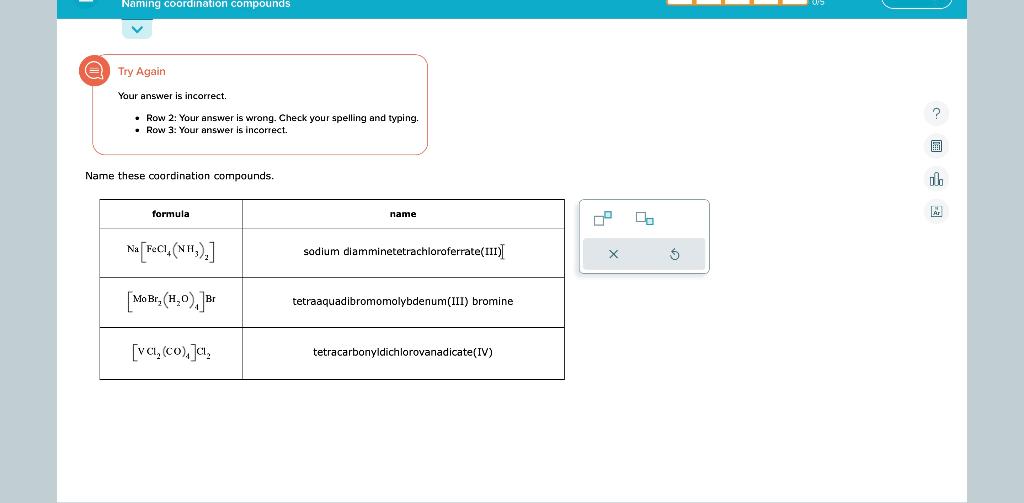
Task: Open the help question mark icon
Action: [936, 114]
